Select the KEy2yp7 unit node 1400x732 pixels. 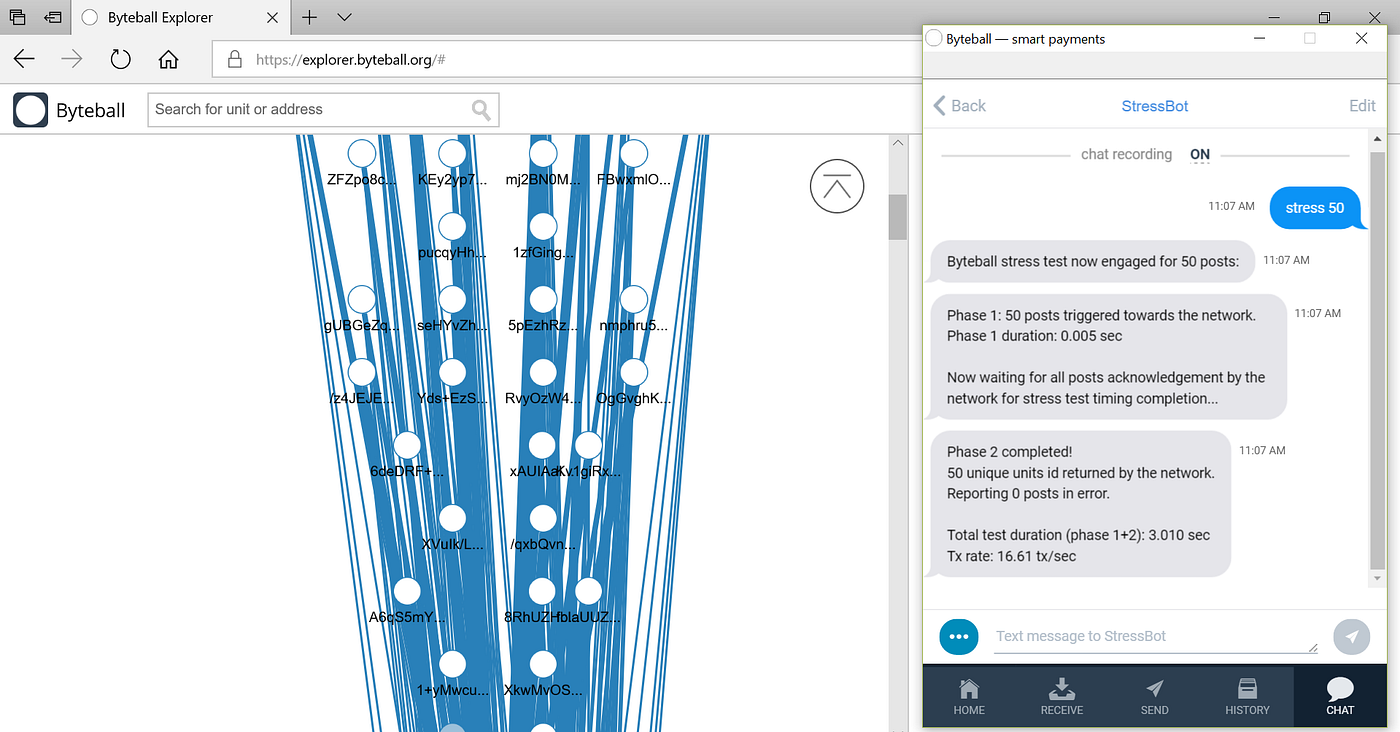[452, 154]
